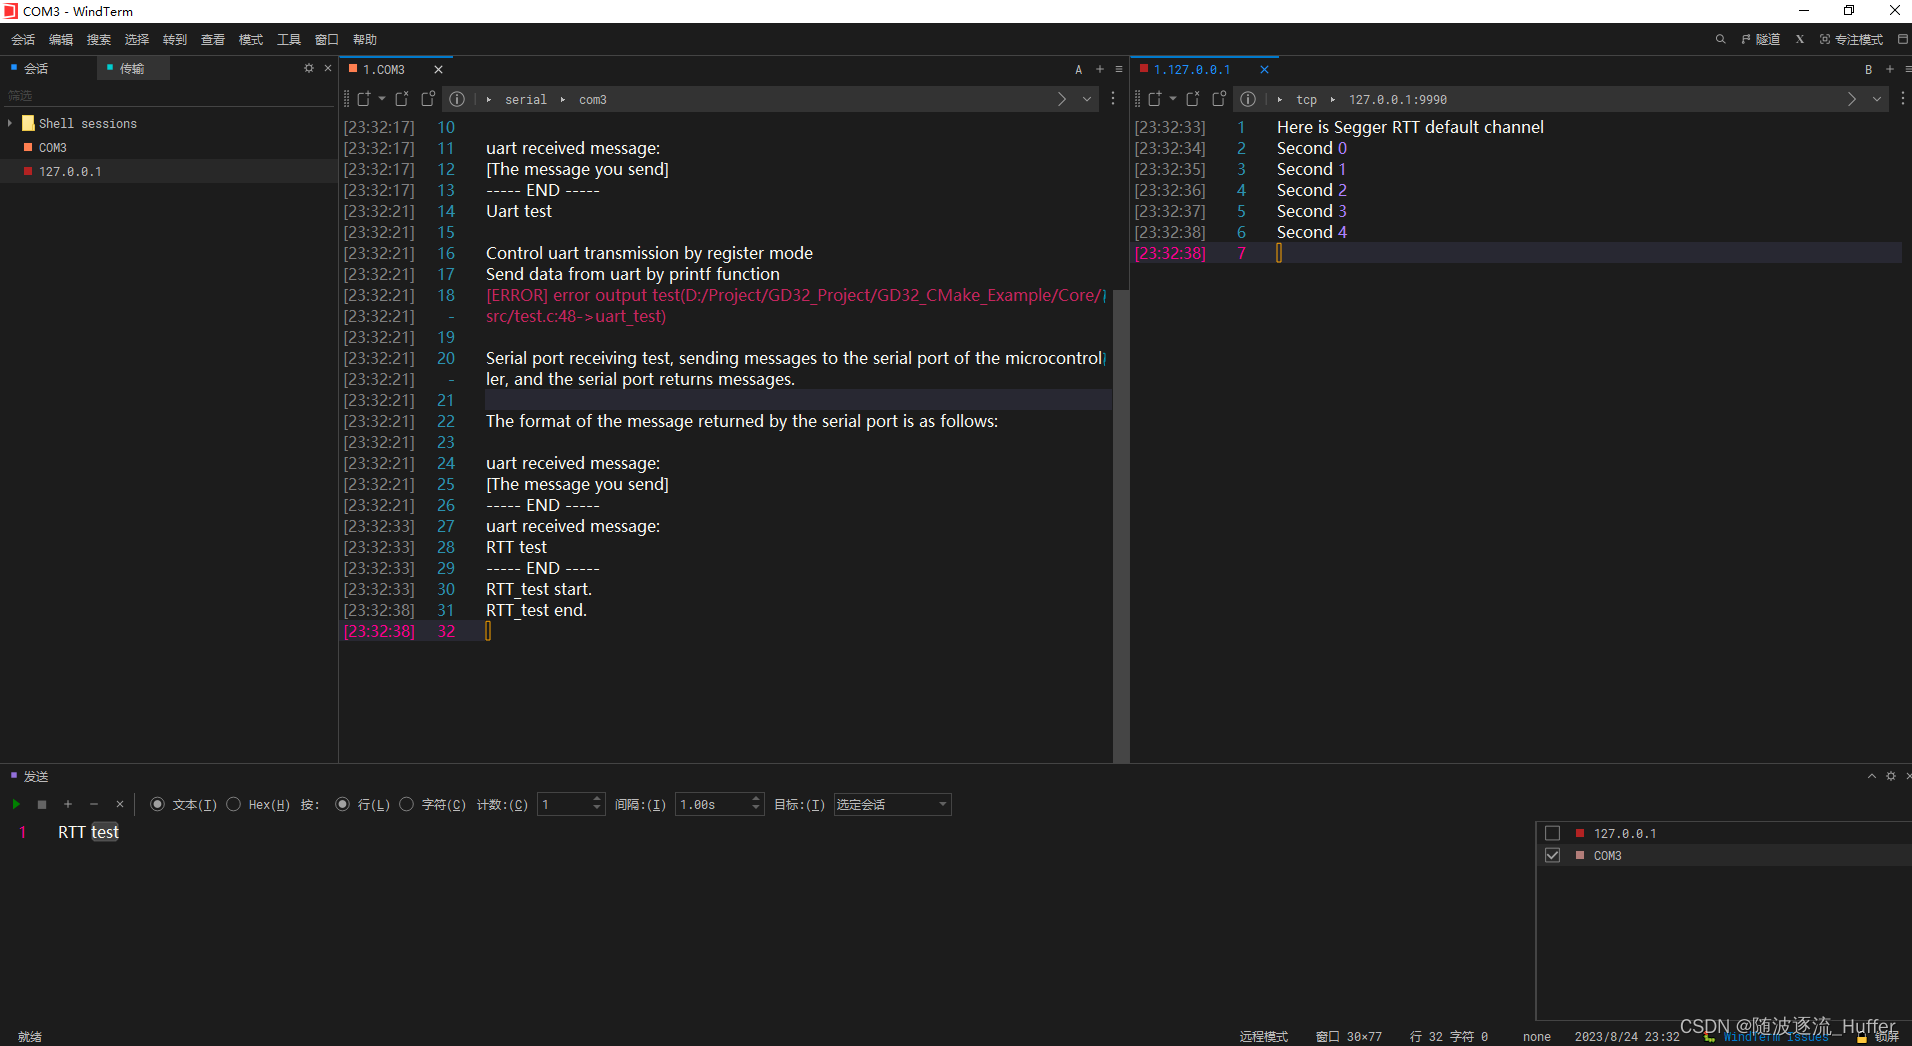Click the 间隔 interval input field
This screenshot has height=1046, width=1912.
(712, 804)
